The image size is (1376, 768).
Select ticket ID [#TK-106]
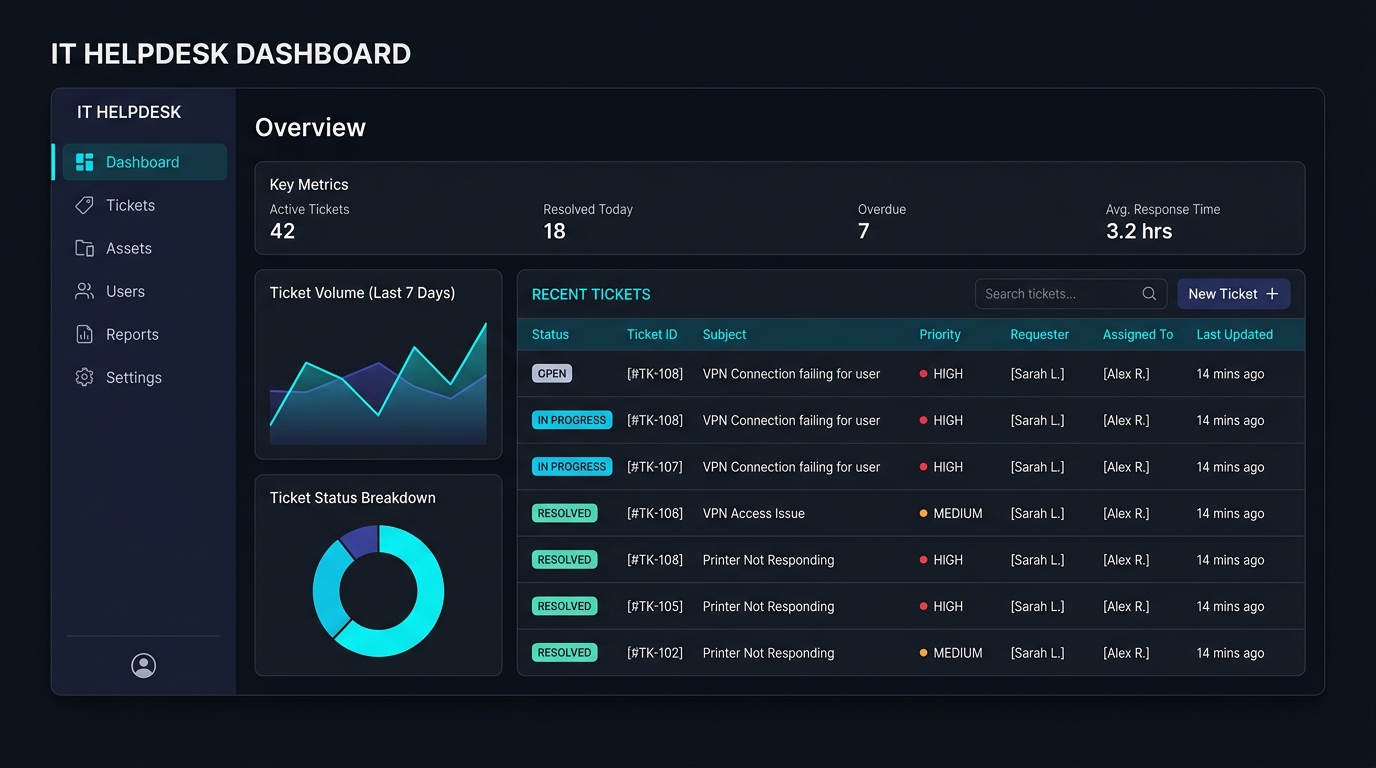click(x=655, y=513)
